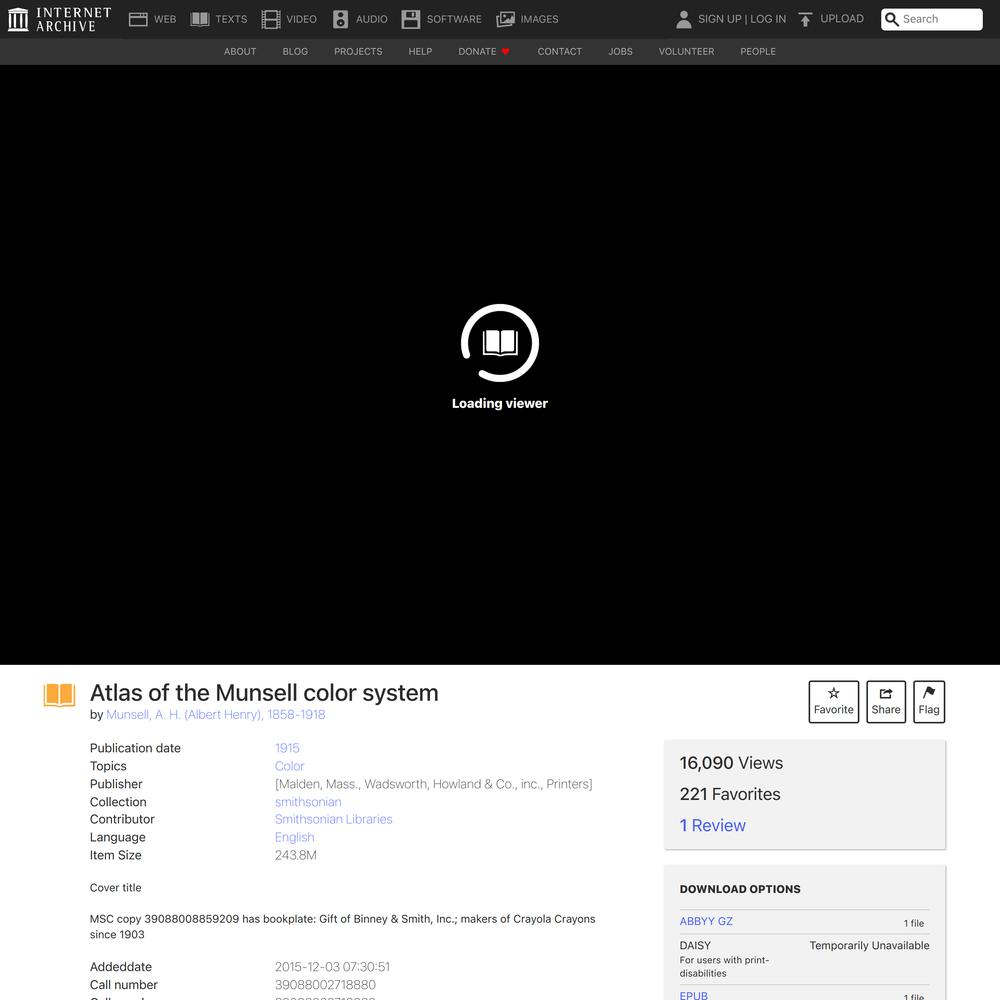Open the Video film icon
1000x1000 pixels.
coord(270,19)
